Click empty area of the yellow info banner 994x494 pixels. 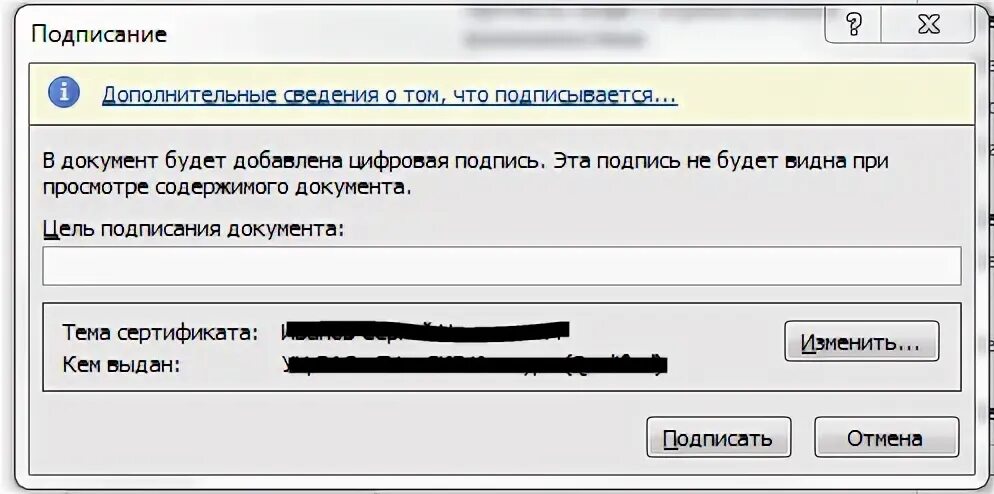[824, 94]
